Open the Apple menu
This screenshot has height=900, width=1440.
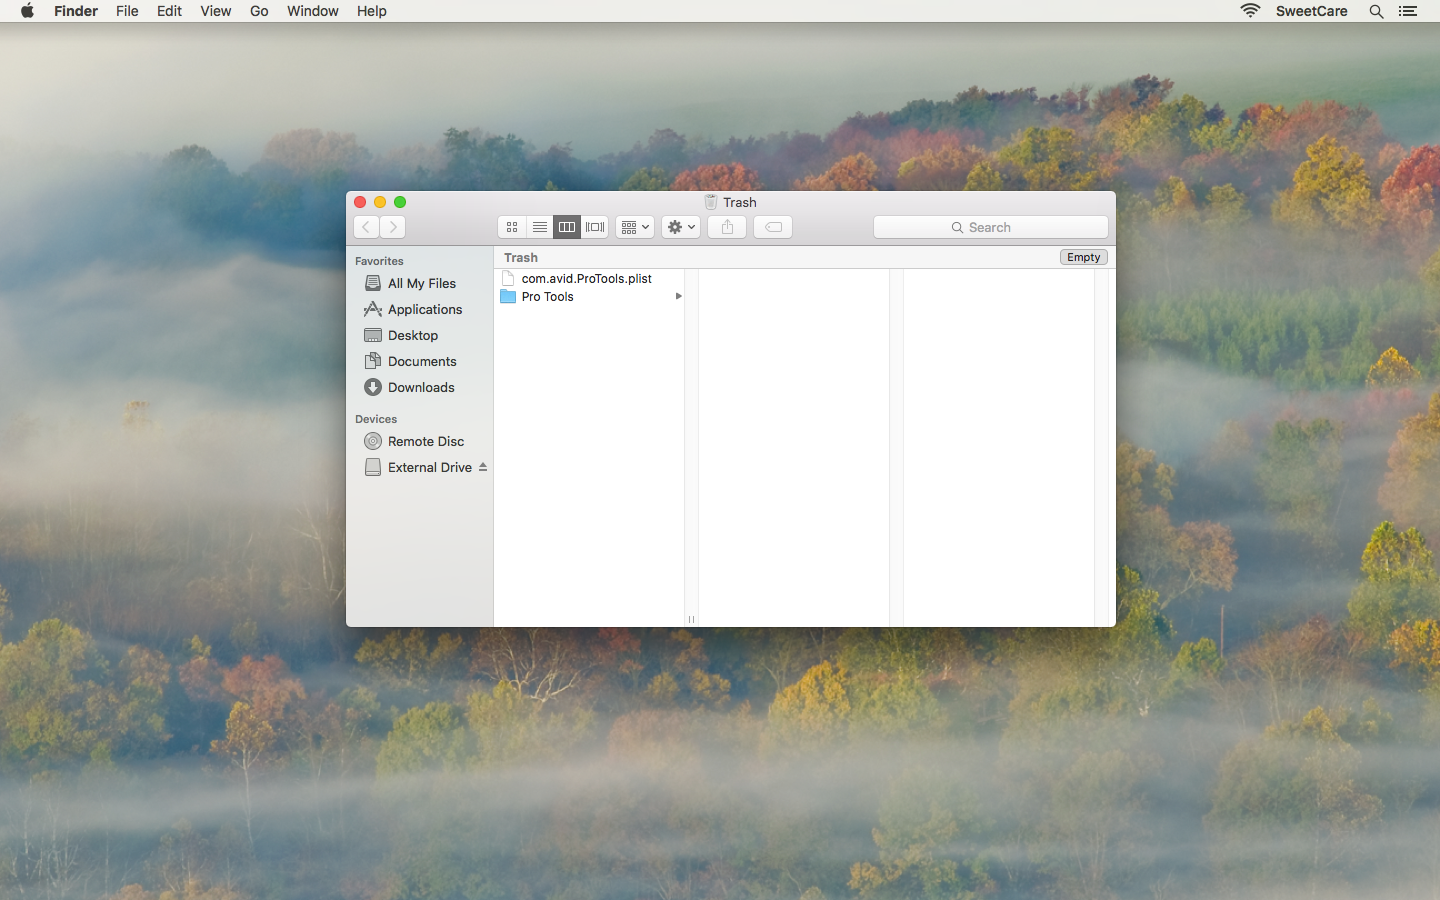pyautogui.click(x=27, y=11)
